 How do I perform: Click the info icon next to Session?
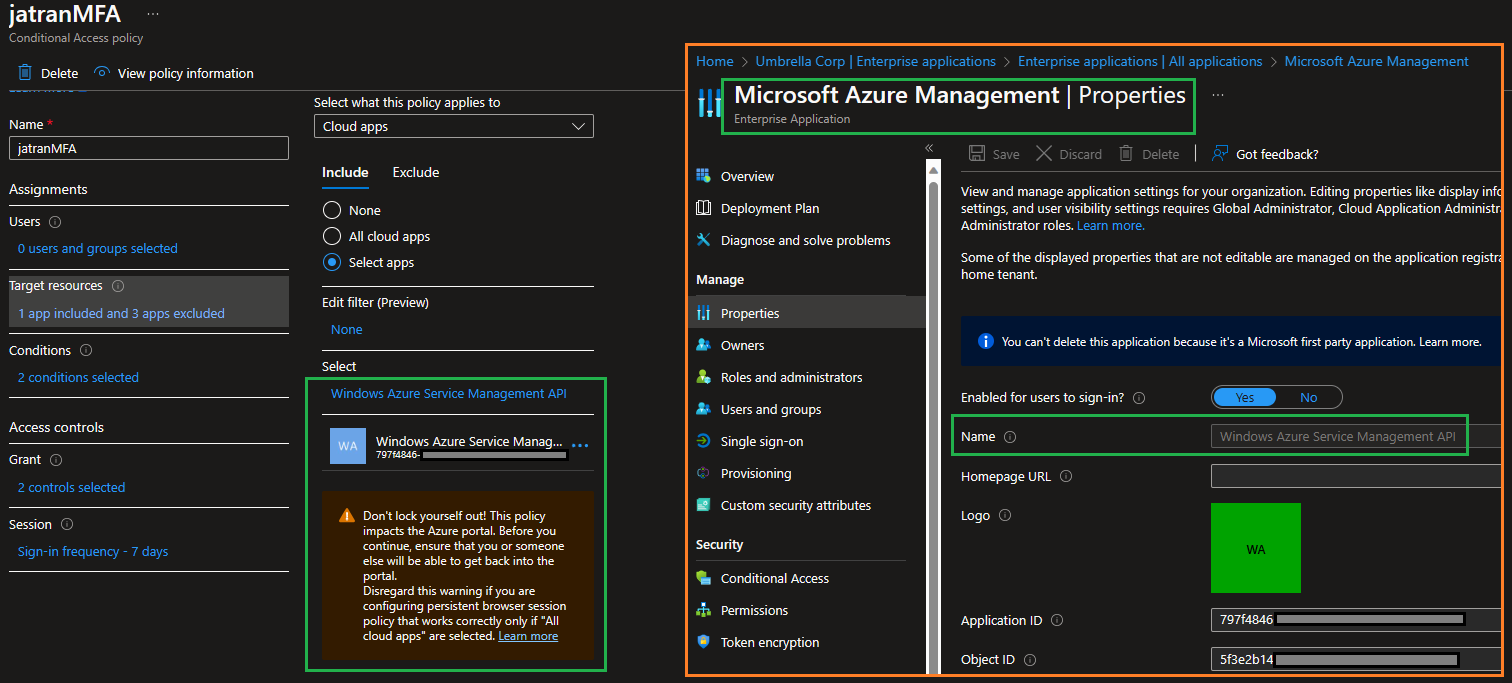pos(67,524)
